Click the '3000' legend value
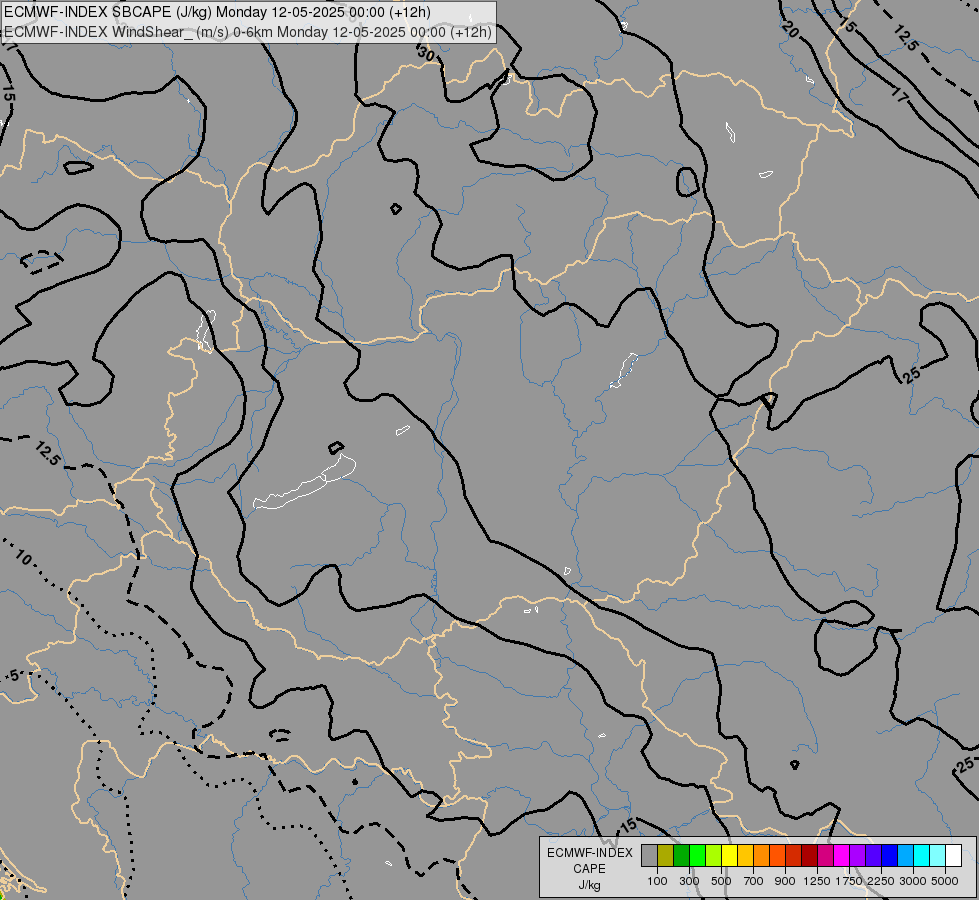Screen dimensions: 979x900 click(913, 881)
